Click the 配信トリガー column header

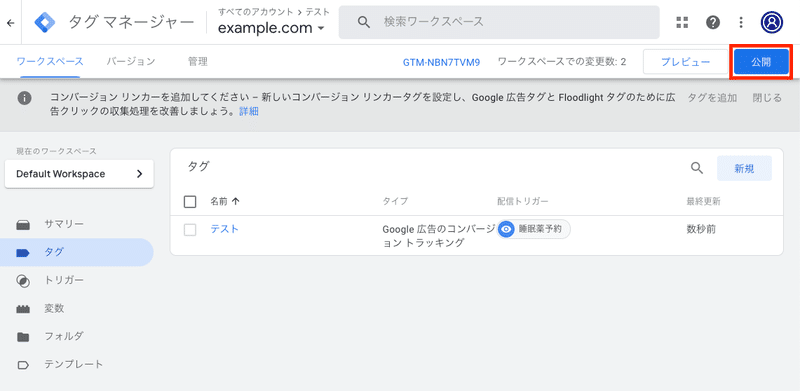point(522,201)
